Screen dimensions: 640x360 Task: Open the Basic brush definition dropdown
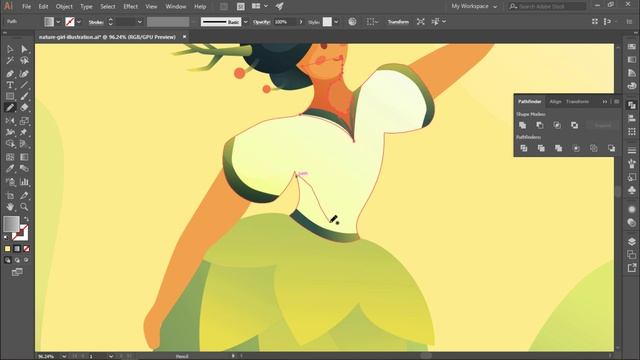245,22
